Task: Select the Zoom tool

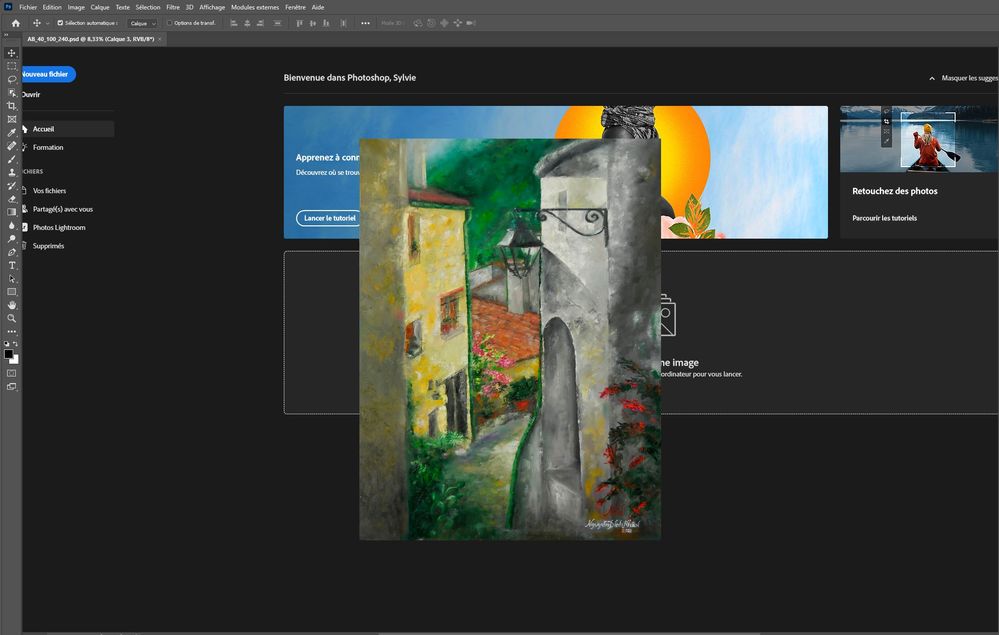Action: pos(11,318)
